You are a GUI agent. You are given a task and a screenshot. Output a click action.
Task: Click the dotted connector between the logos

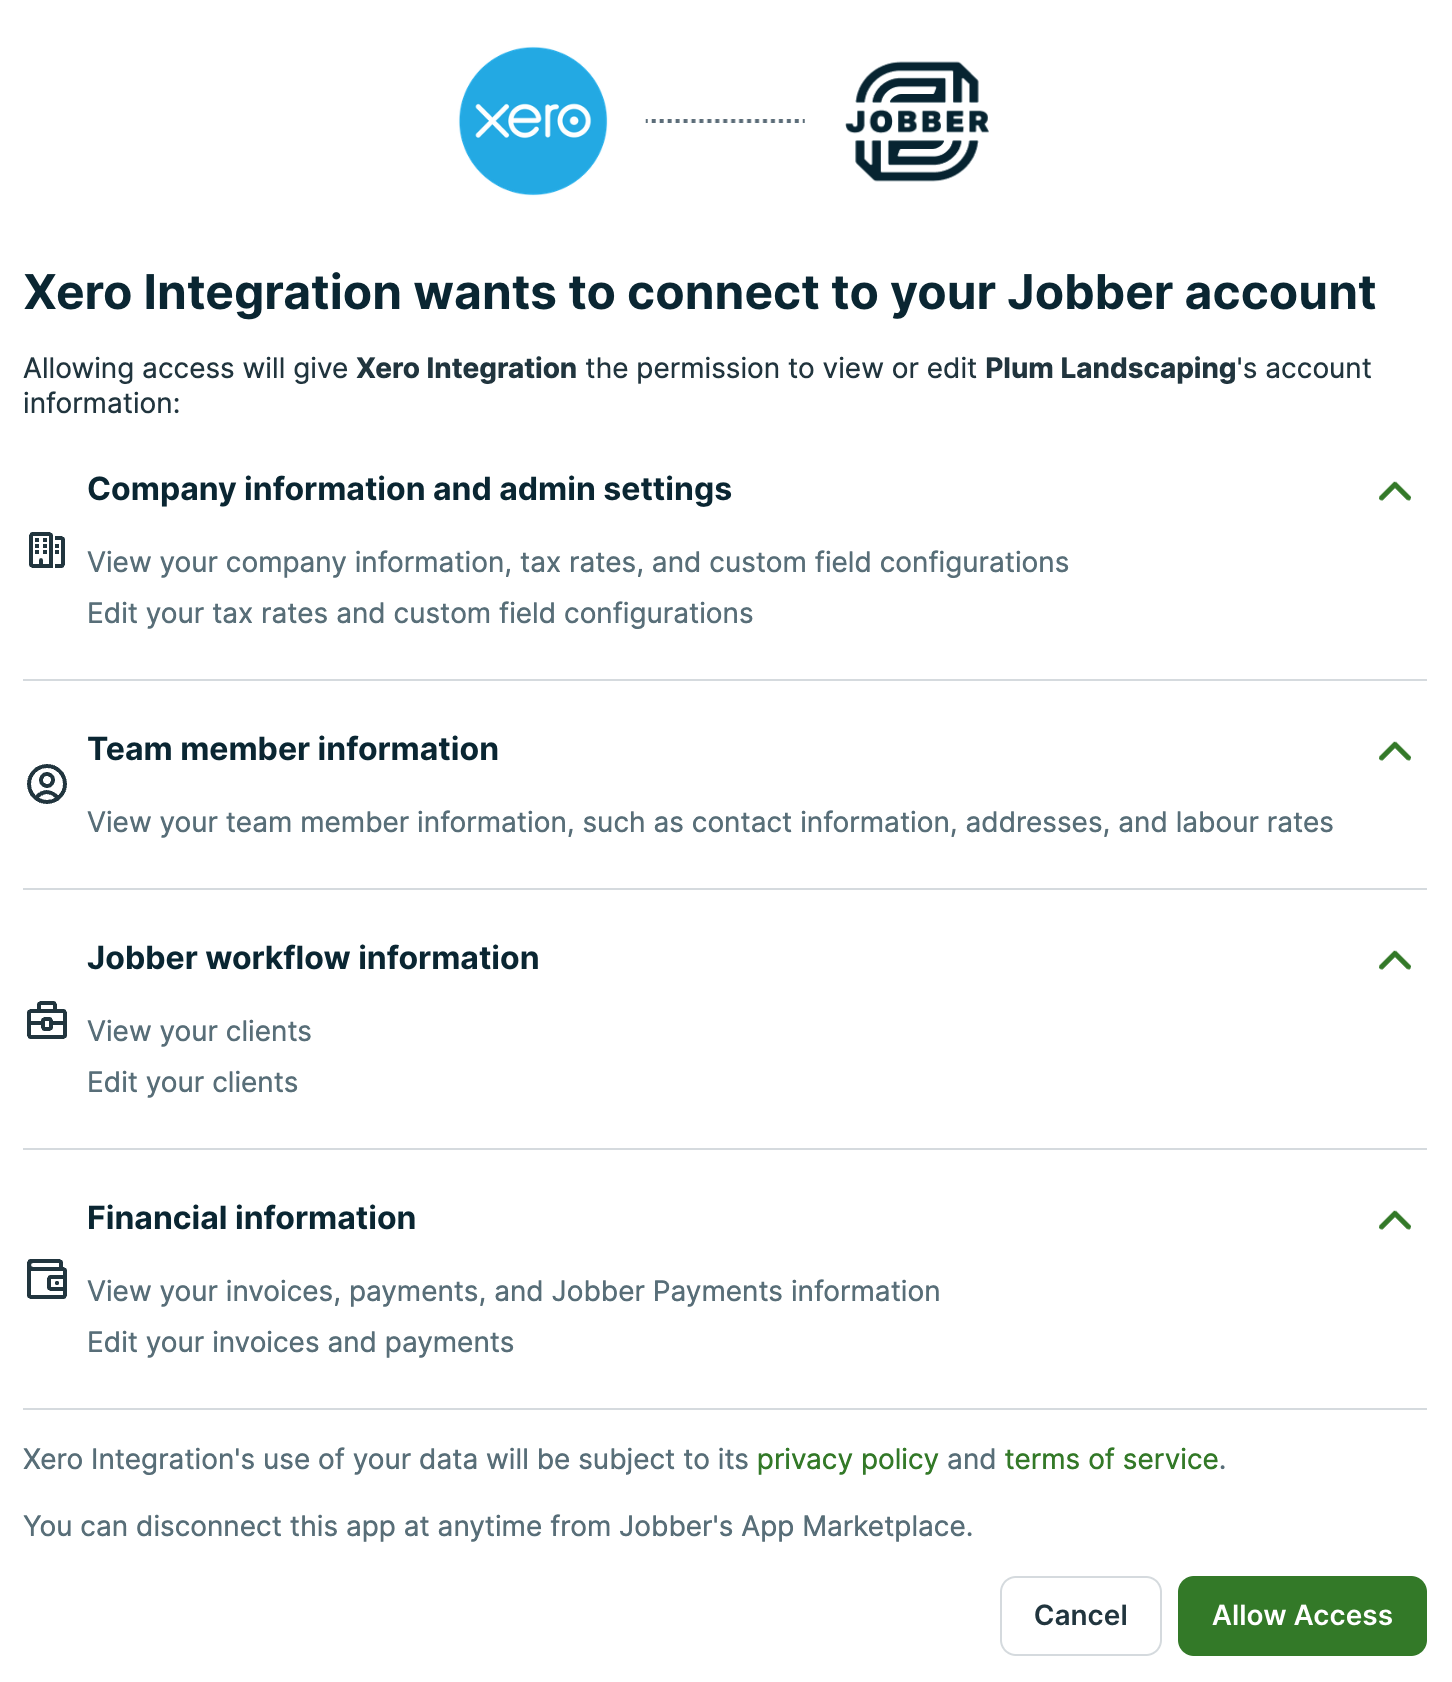coord(725,121)
